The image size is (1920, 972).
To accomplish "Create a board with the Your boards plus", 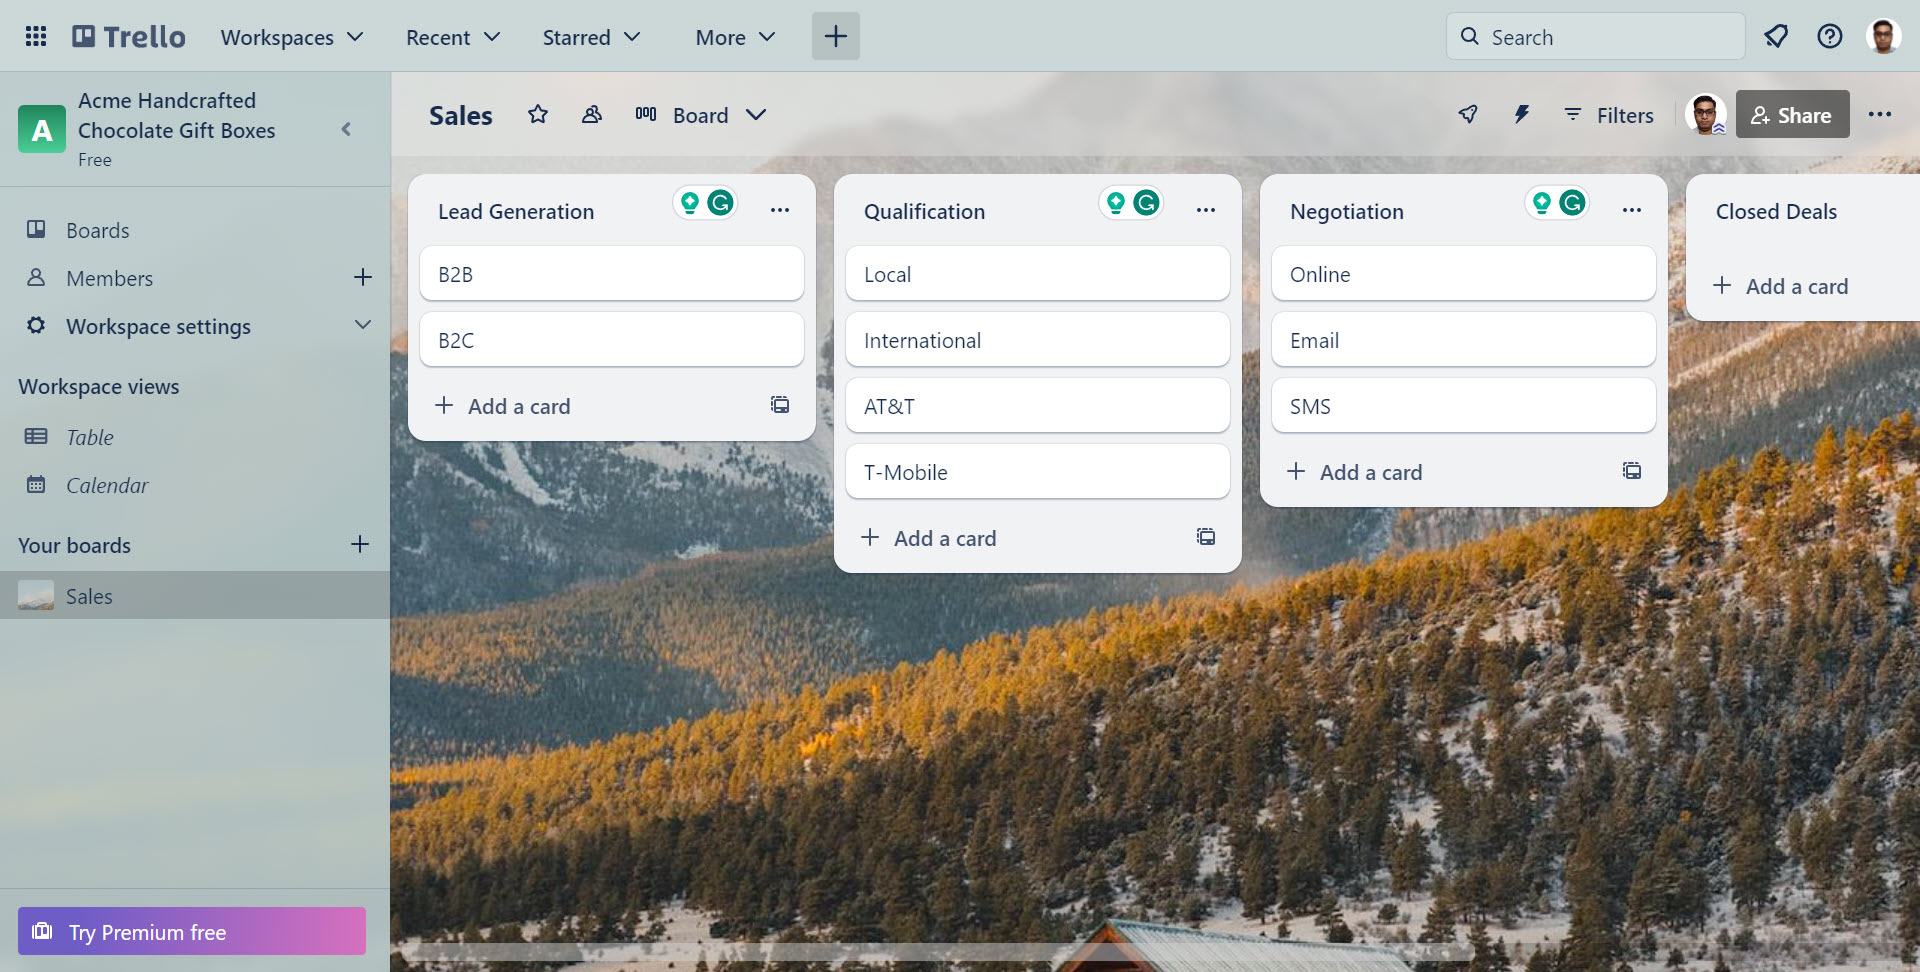I will [x=360, y=544].
